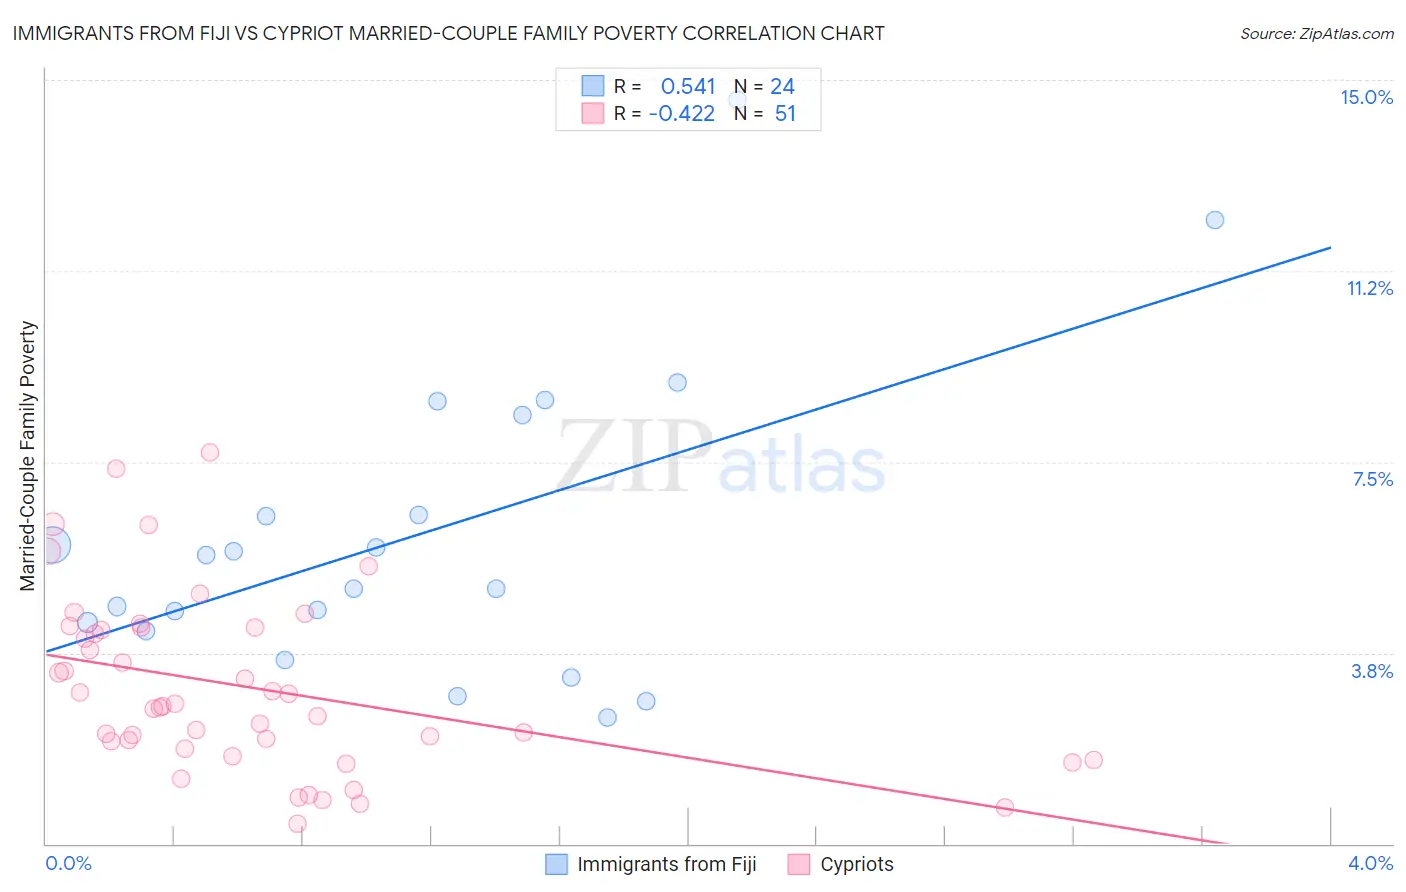Click the 11.2% y-axis label
The height and width of the screenshot is (892, 1406).
(x=1369, y=288)
